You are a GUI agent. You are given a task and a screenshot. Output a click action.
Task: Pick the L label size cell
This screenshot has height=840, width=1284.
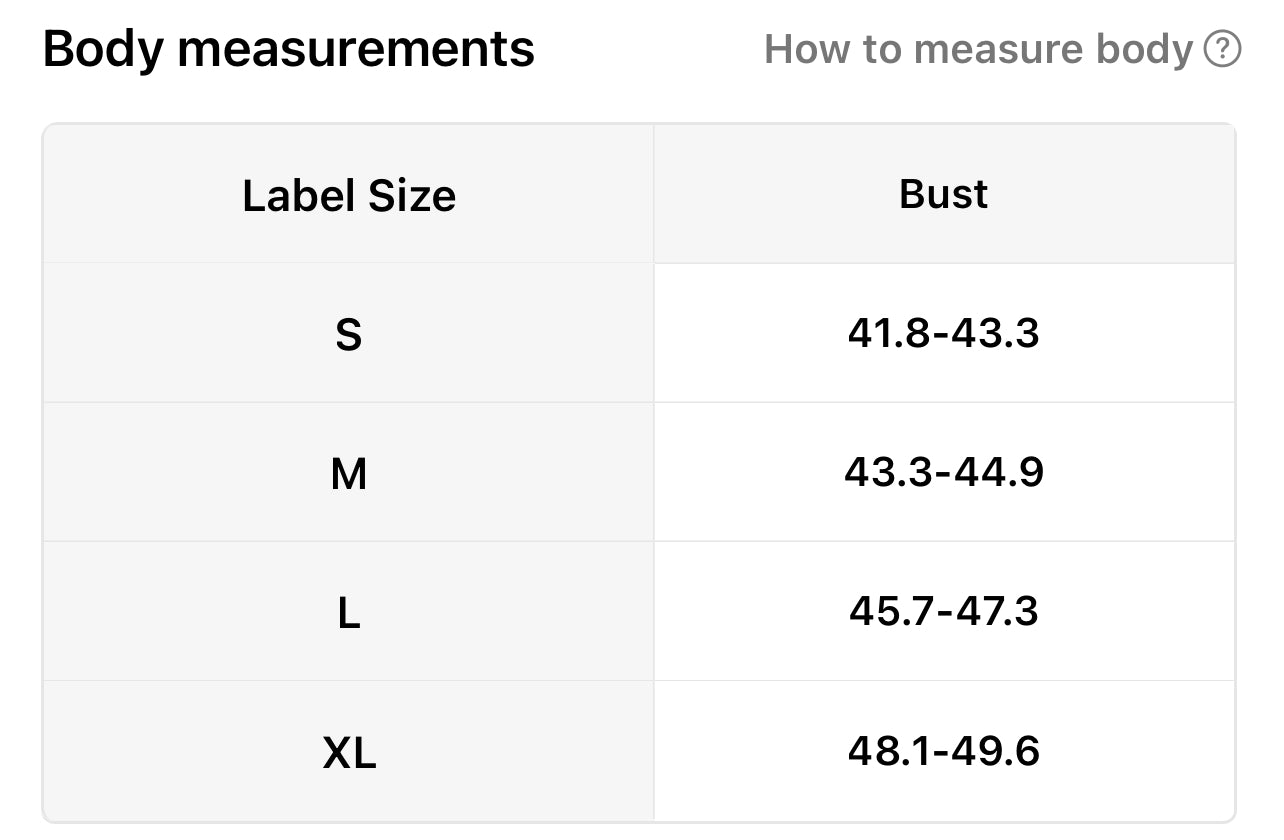click(349, 612)
